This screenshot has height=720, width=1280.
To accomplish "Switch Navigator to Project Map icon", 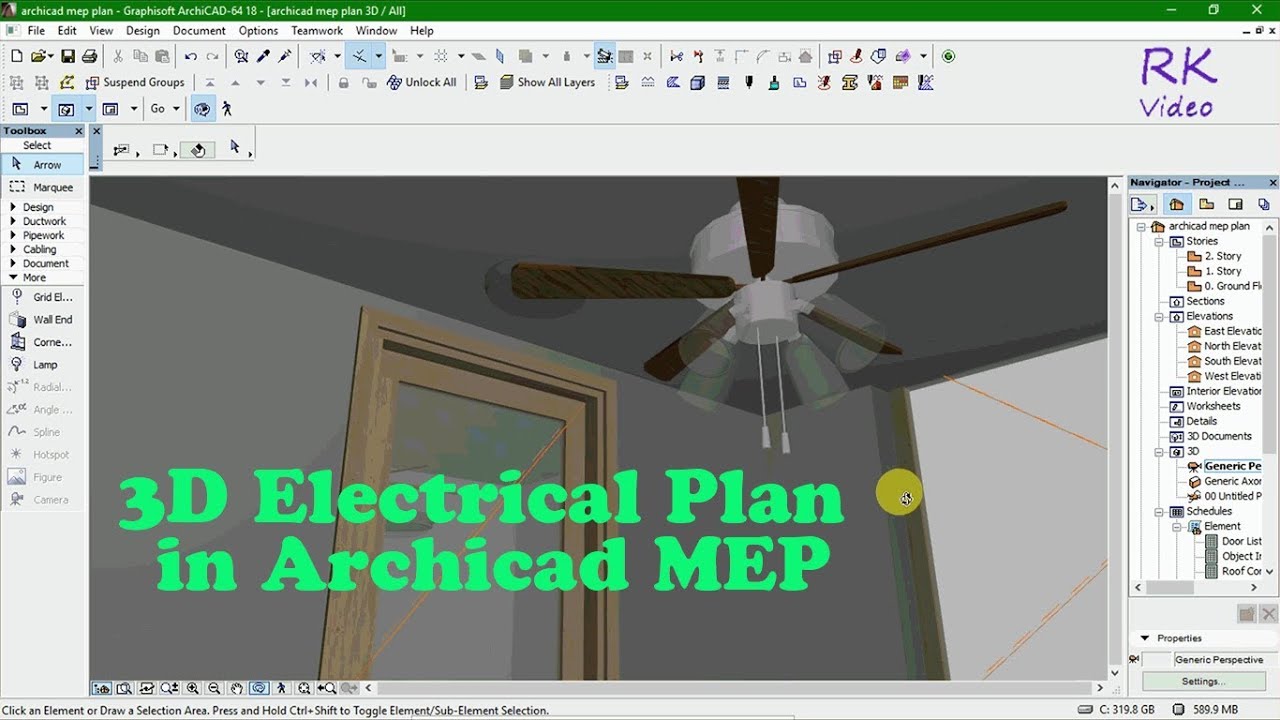I will click(1176, 204).
